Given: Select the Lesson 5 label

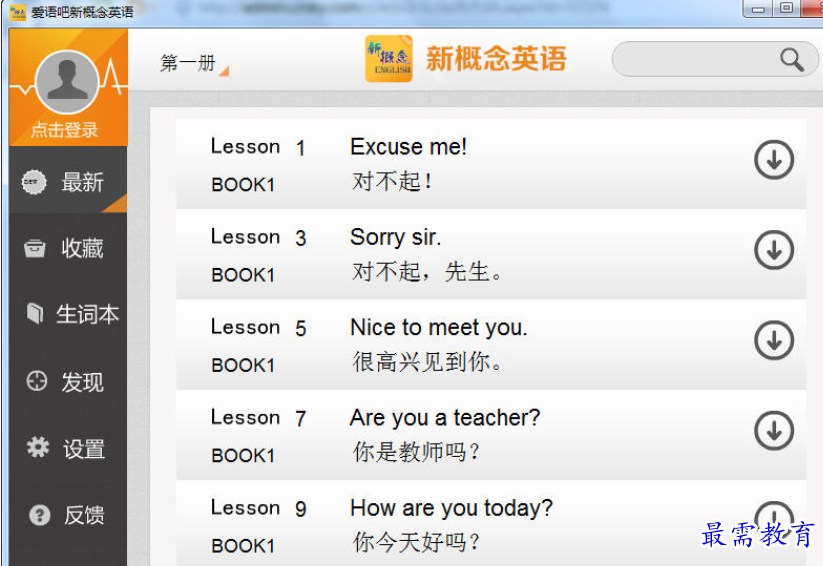Looking at the screenshot, I should [258, 328].
